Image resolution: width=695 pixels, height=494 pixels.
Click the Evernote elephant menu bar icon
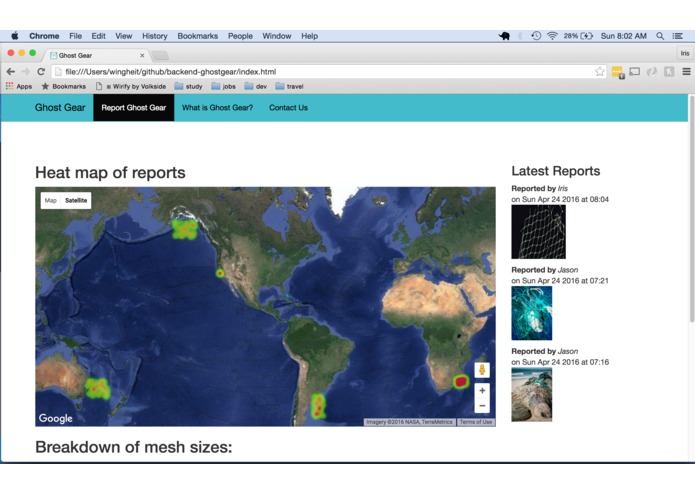click(504, 36)
